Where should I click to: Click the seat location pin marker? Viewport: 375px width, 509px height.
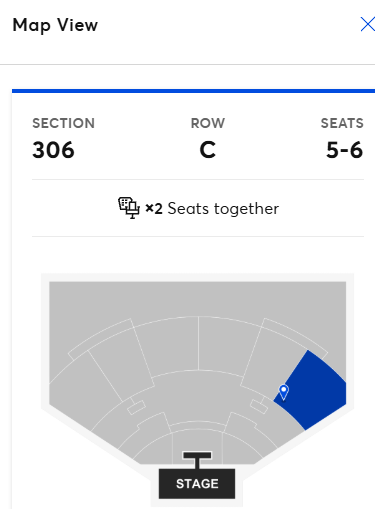pos(284,392)
